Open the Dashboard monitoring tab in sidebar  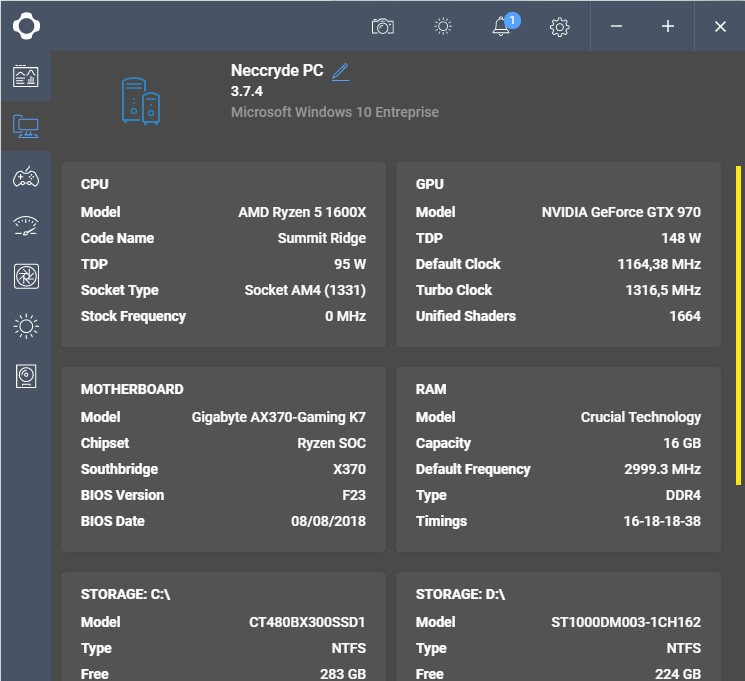click(x=25, y=76)
